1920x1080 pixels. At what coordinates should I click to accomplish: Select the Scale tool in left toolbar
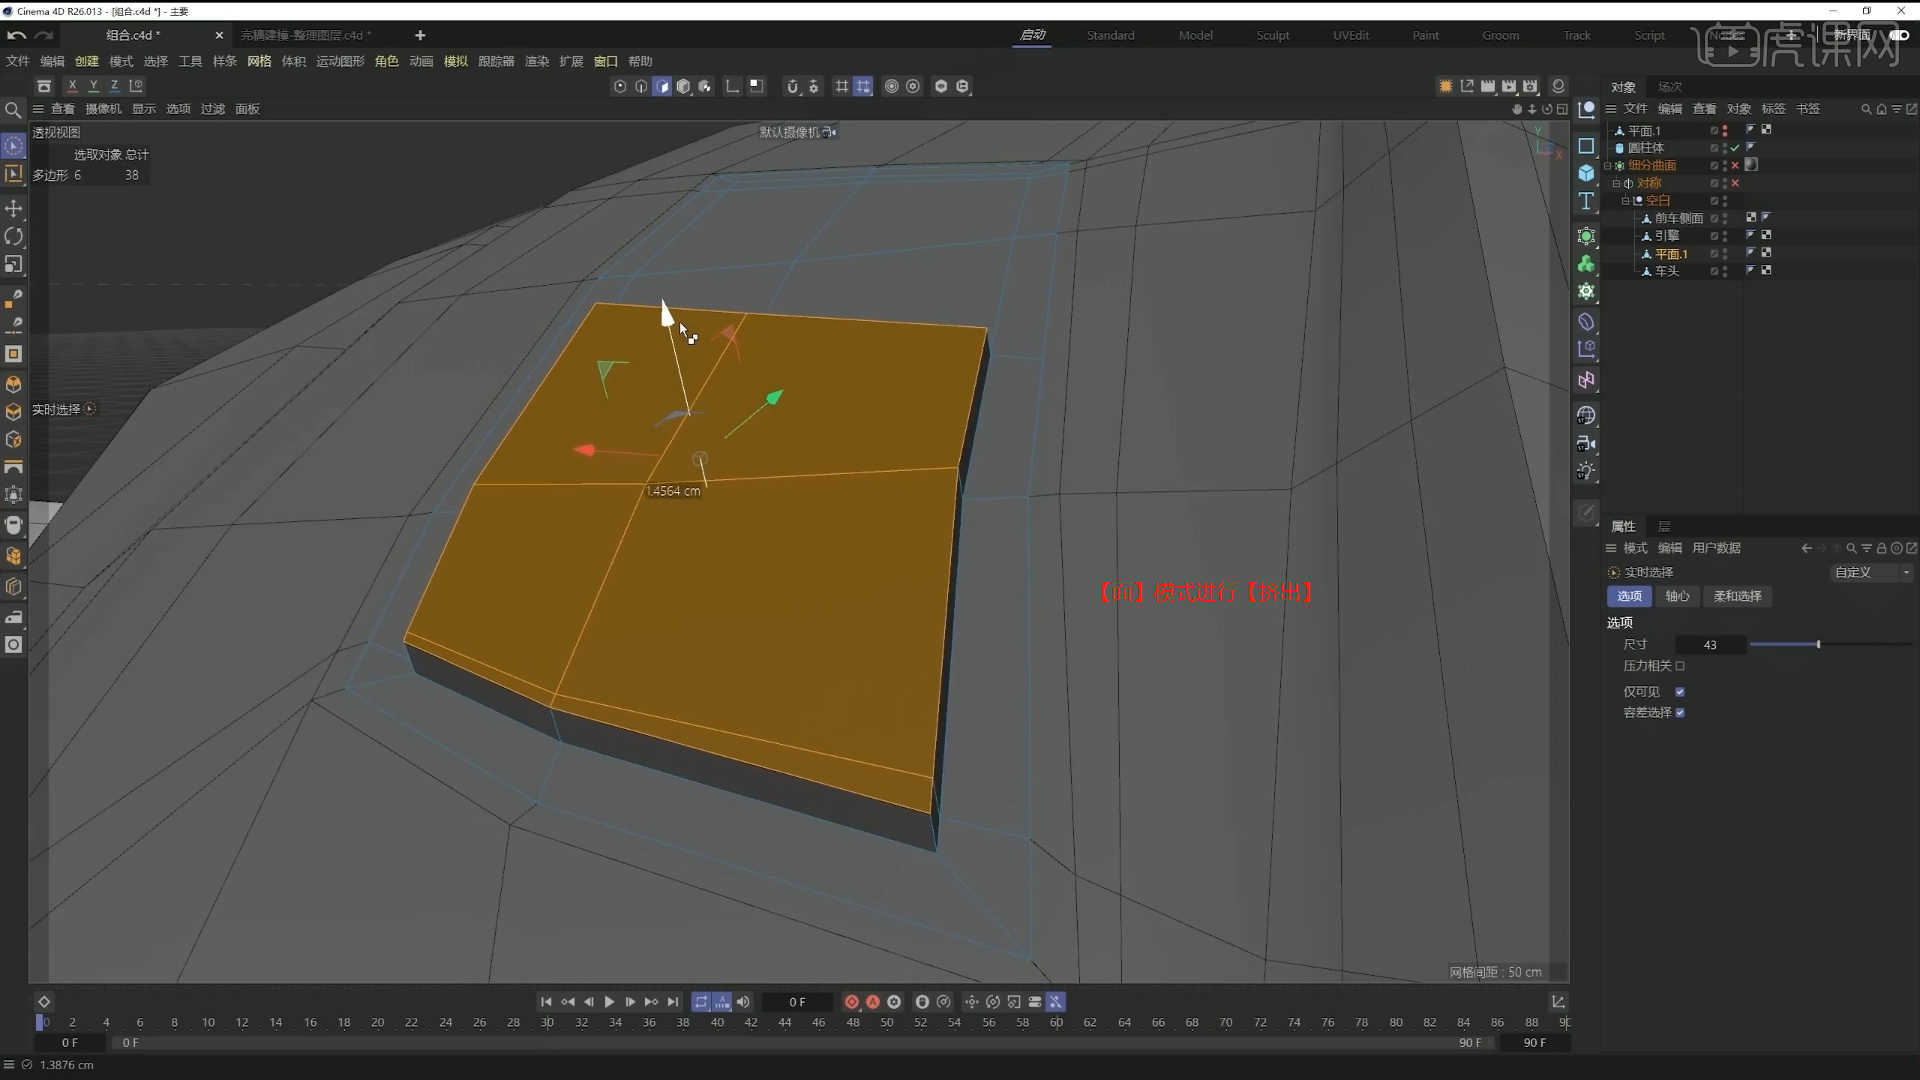tap(14, 265)
